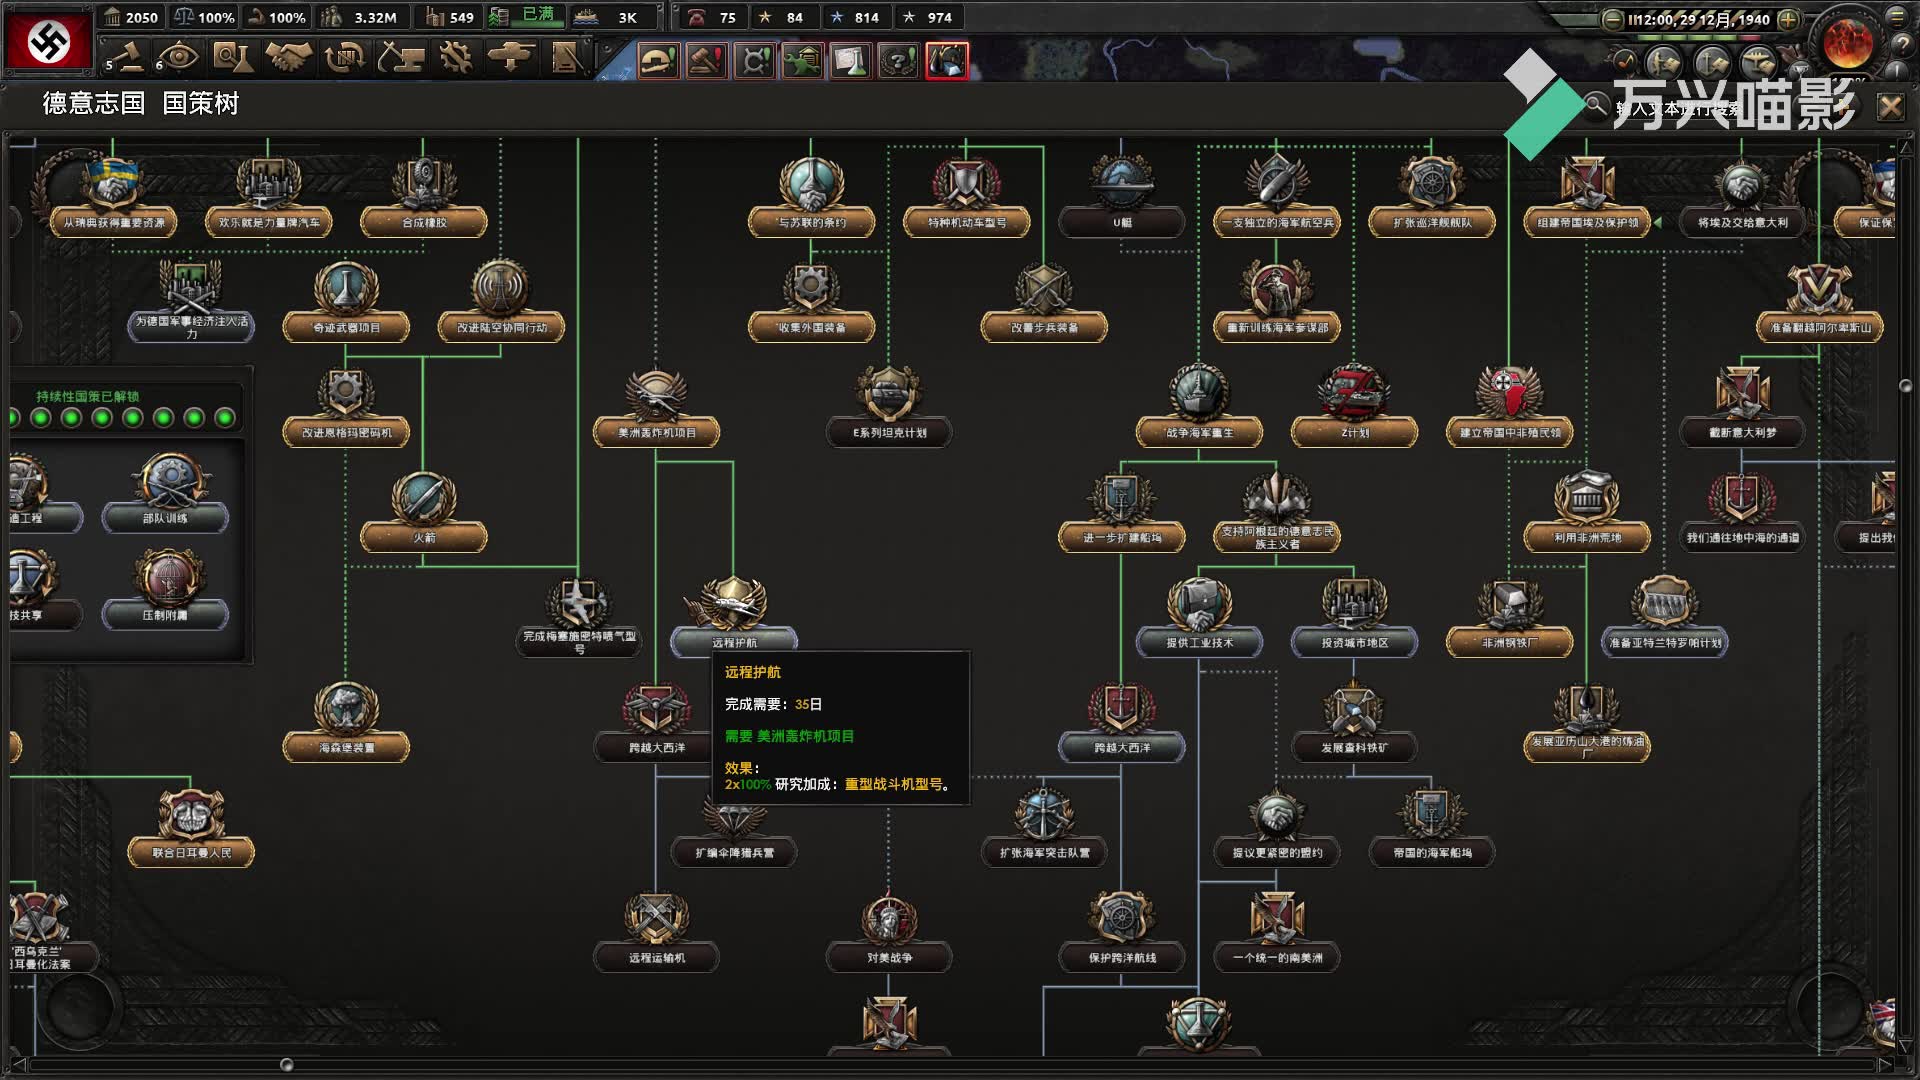Open the intelligence eye menu
Image resolution: width=1920 pixels, height=1080 pixels.
click(178, 57)
